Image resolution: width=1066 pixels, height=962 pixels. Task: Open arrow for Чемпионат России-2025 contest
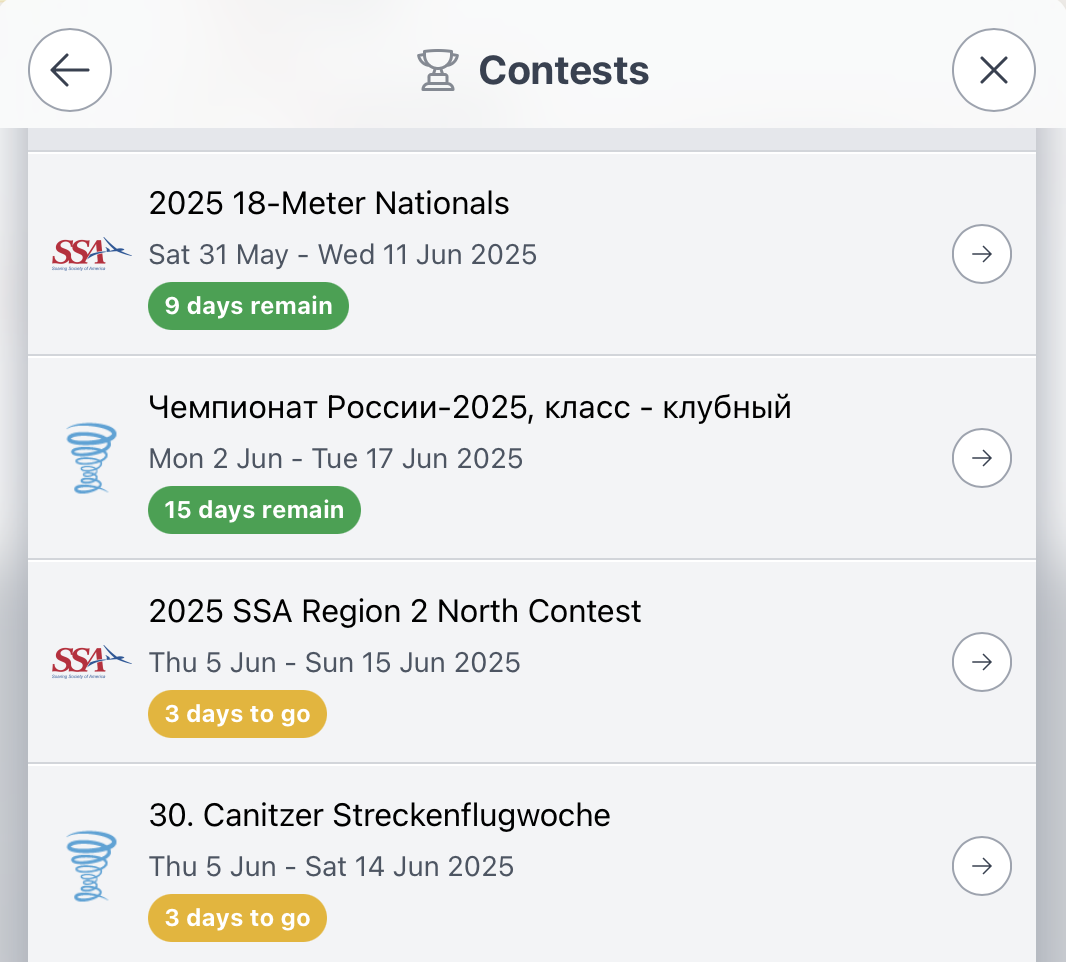pyautogui.click(x=981, y=458)
